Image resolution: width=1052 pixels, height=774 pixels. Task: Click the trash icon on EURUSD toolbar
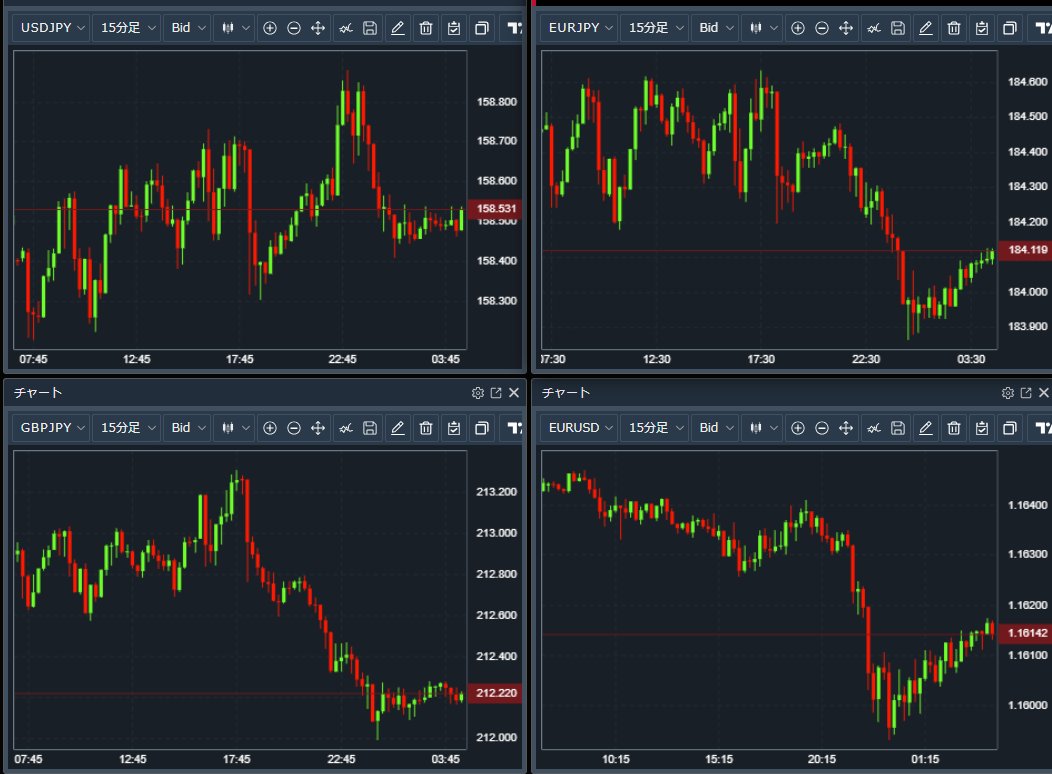pos(954,428)
